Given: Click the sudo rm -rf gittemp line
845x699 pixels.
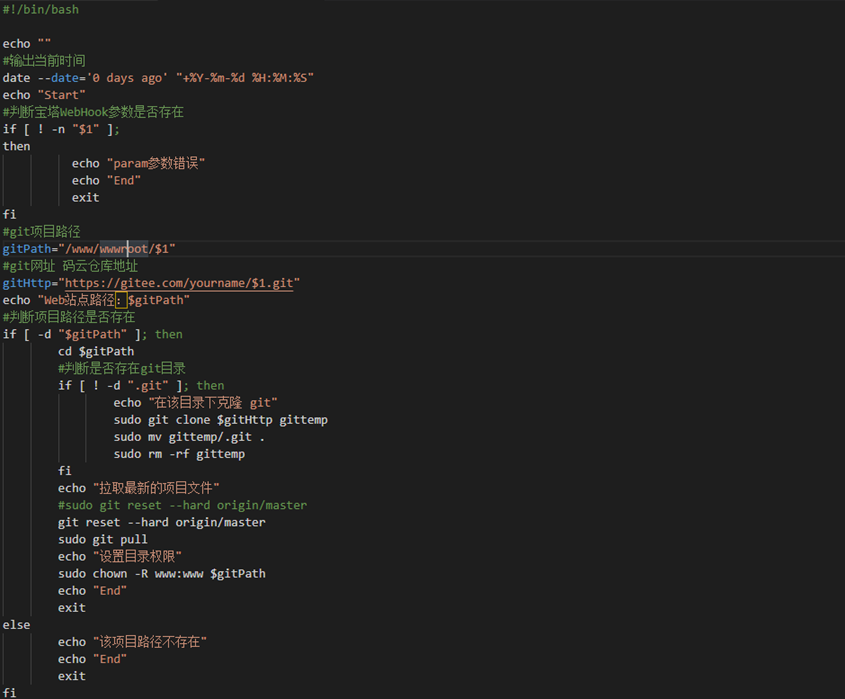Looking at the screenshot, I should coord(179,454).
